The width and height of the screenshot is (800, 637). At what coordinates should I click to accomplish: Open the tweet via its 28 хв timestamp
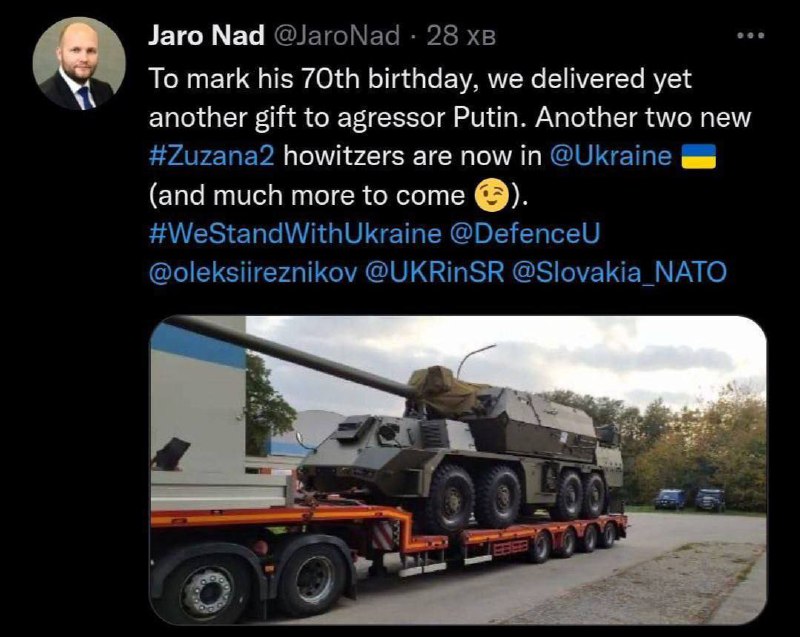click(462, 36)
